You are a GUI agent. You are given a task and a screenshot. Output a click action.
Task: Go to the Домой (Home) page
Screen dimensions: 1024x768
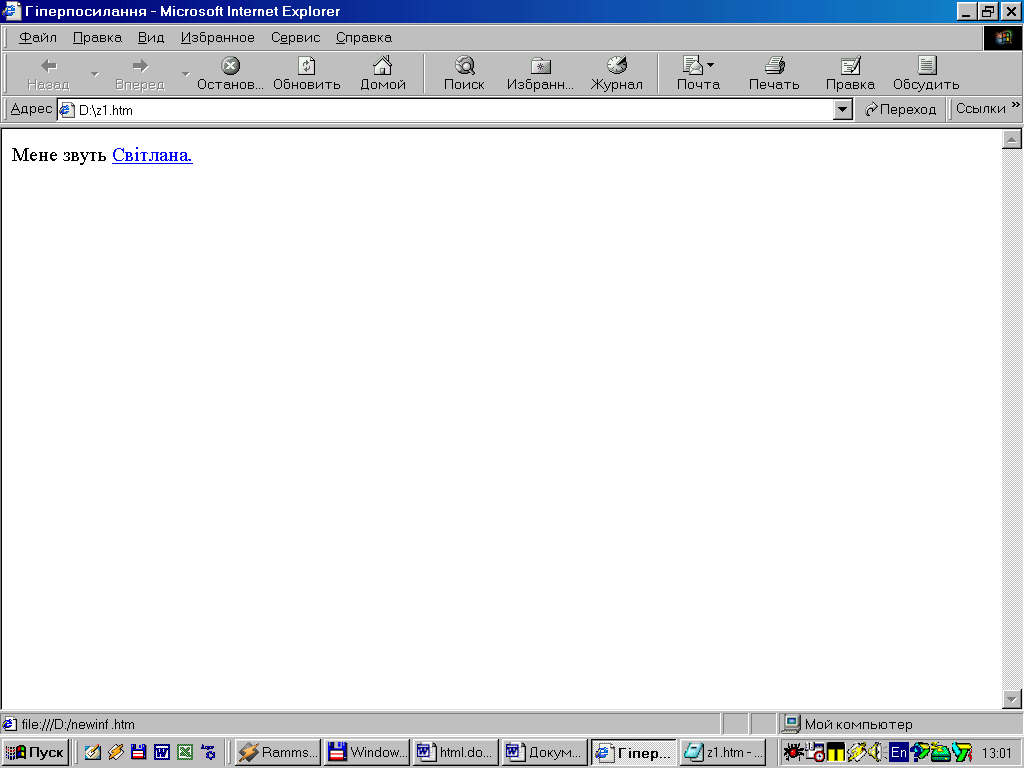[383, 74]
